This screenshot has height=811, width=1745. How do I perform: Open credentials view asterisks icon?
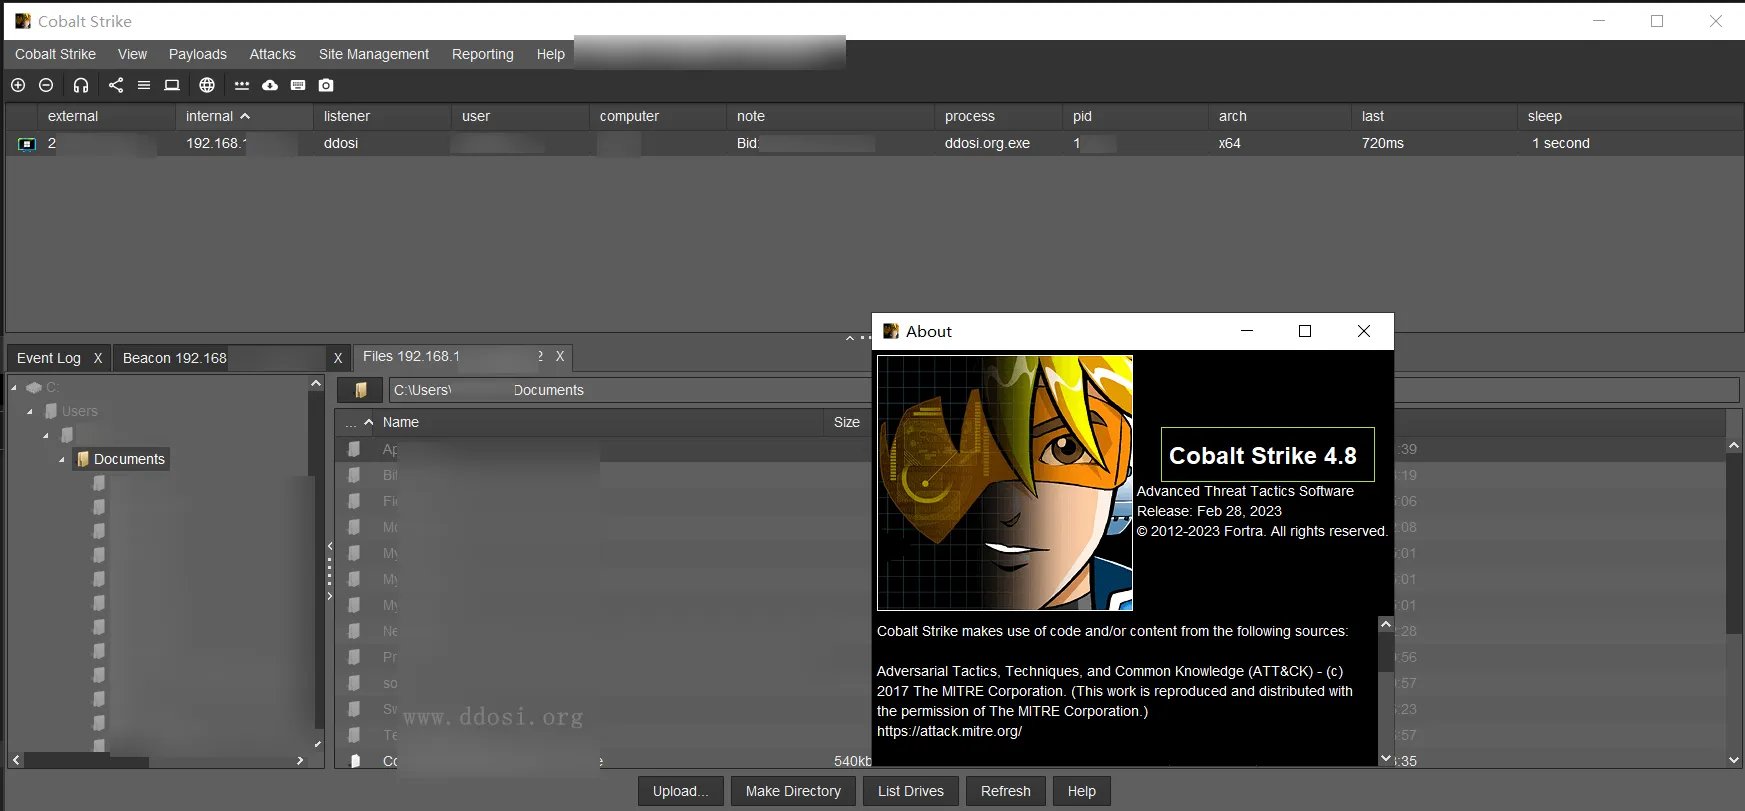(x=242, y=85)
